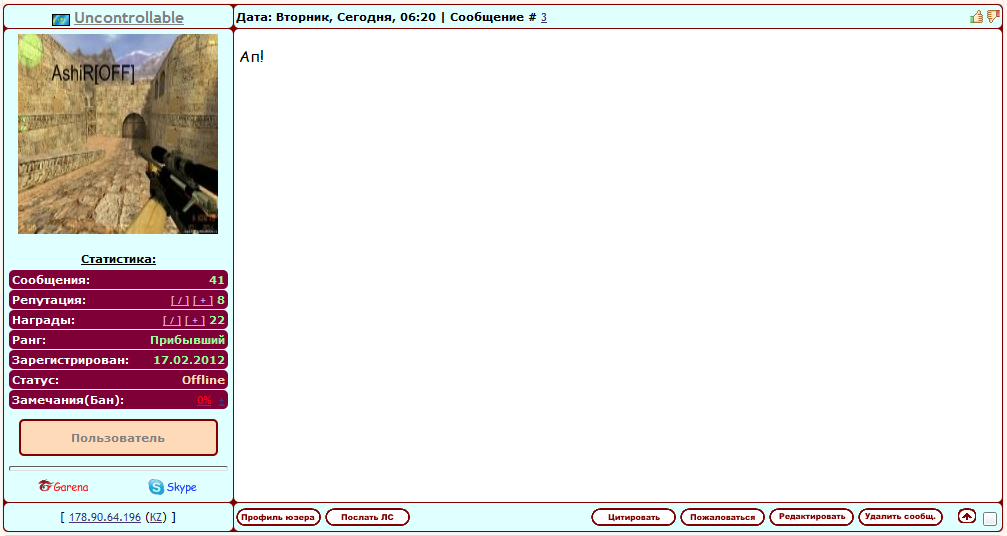
Task: Open message number 3 link
Action: click(x=544, y=17)
